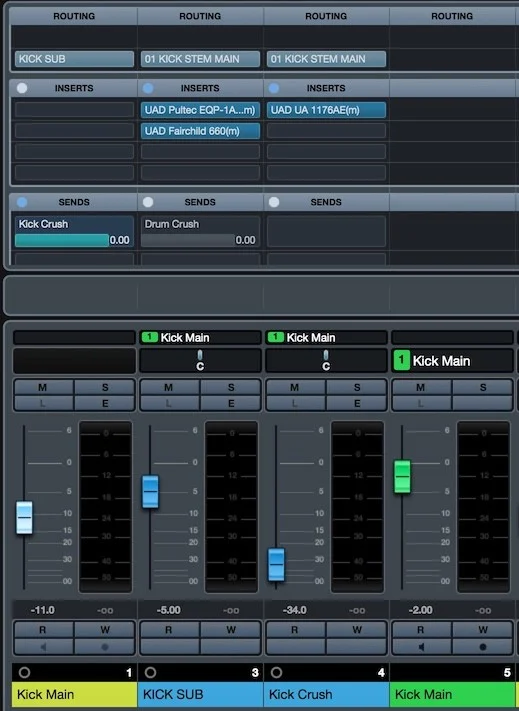Enable Read automation on KICK SUB
Screen dimensions: 519x711
(x=170, y=630)
